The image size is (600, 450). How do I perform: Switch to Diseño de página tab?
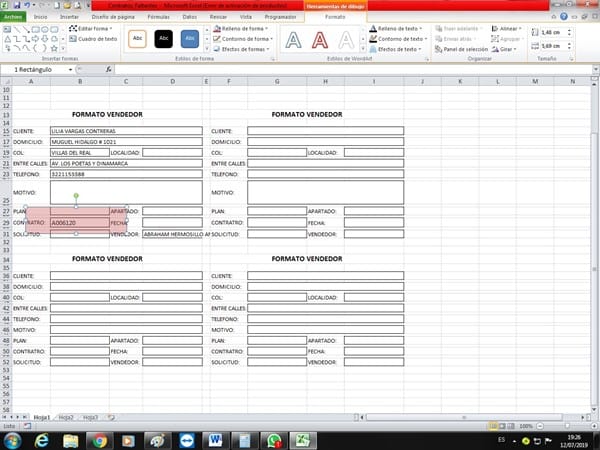[113, 17]
